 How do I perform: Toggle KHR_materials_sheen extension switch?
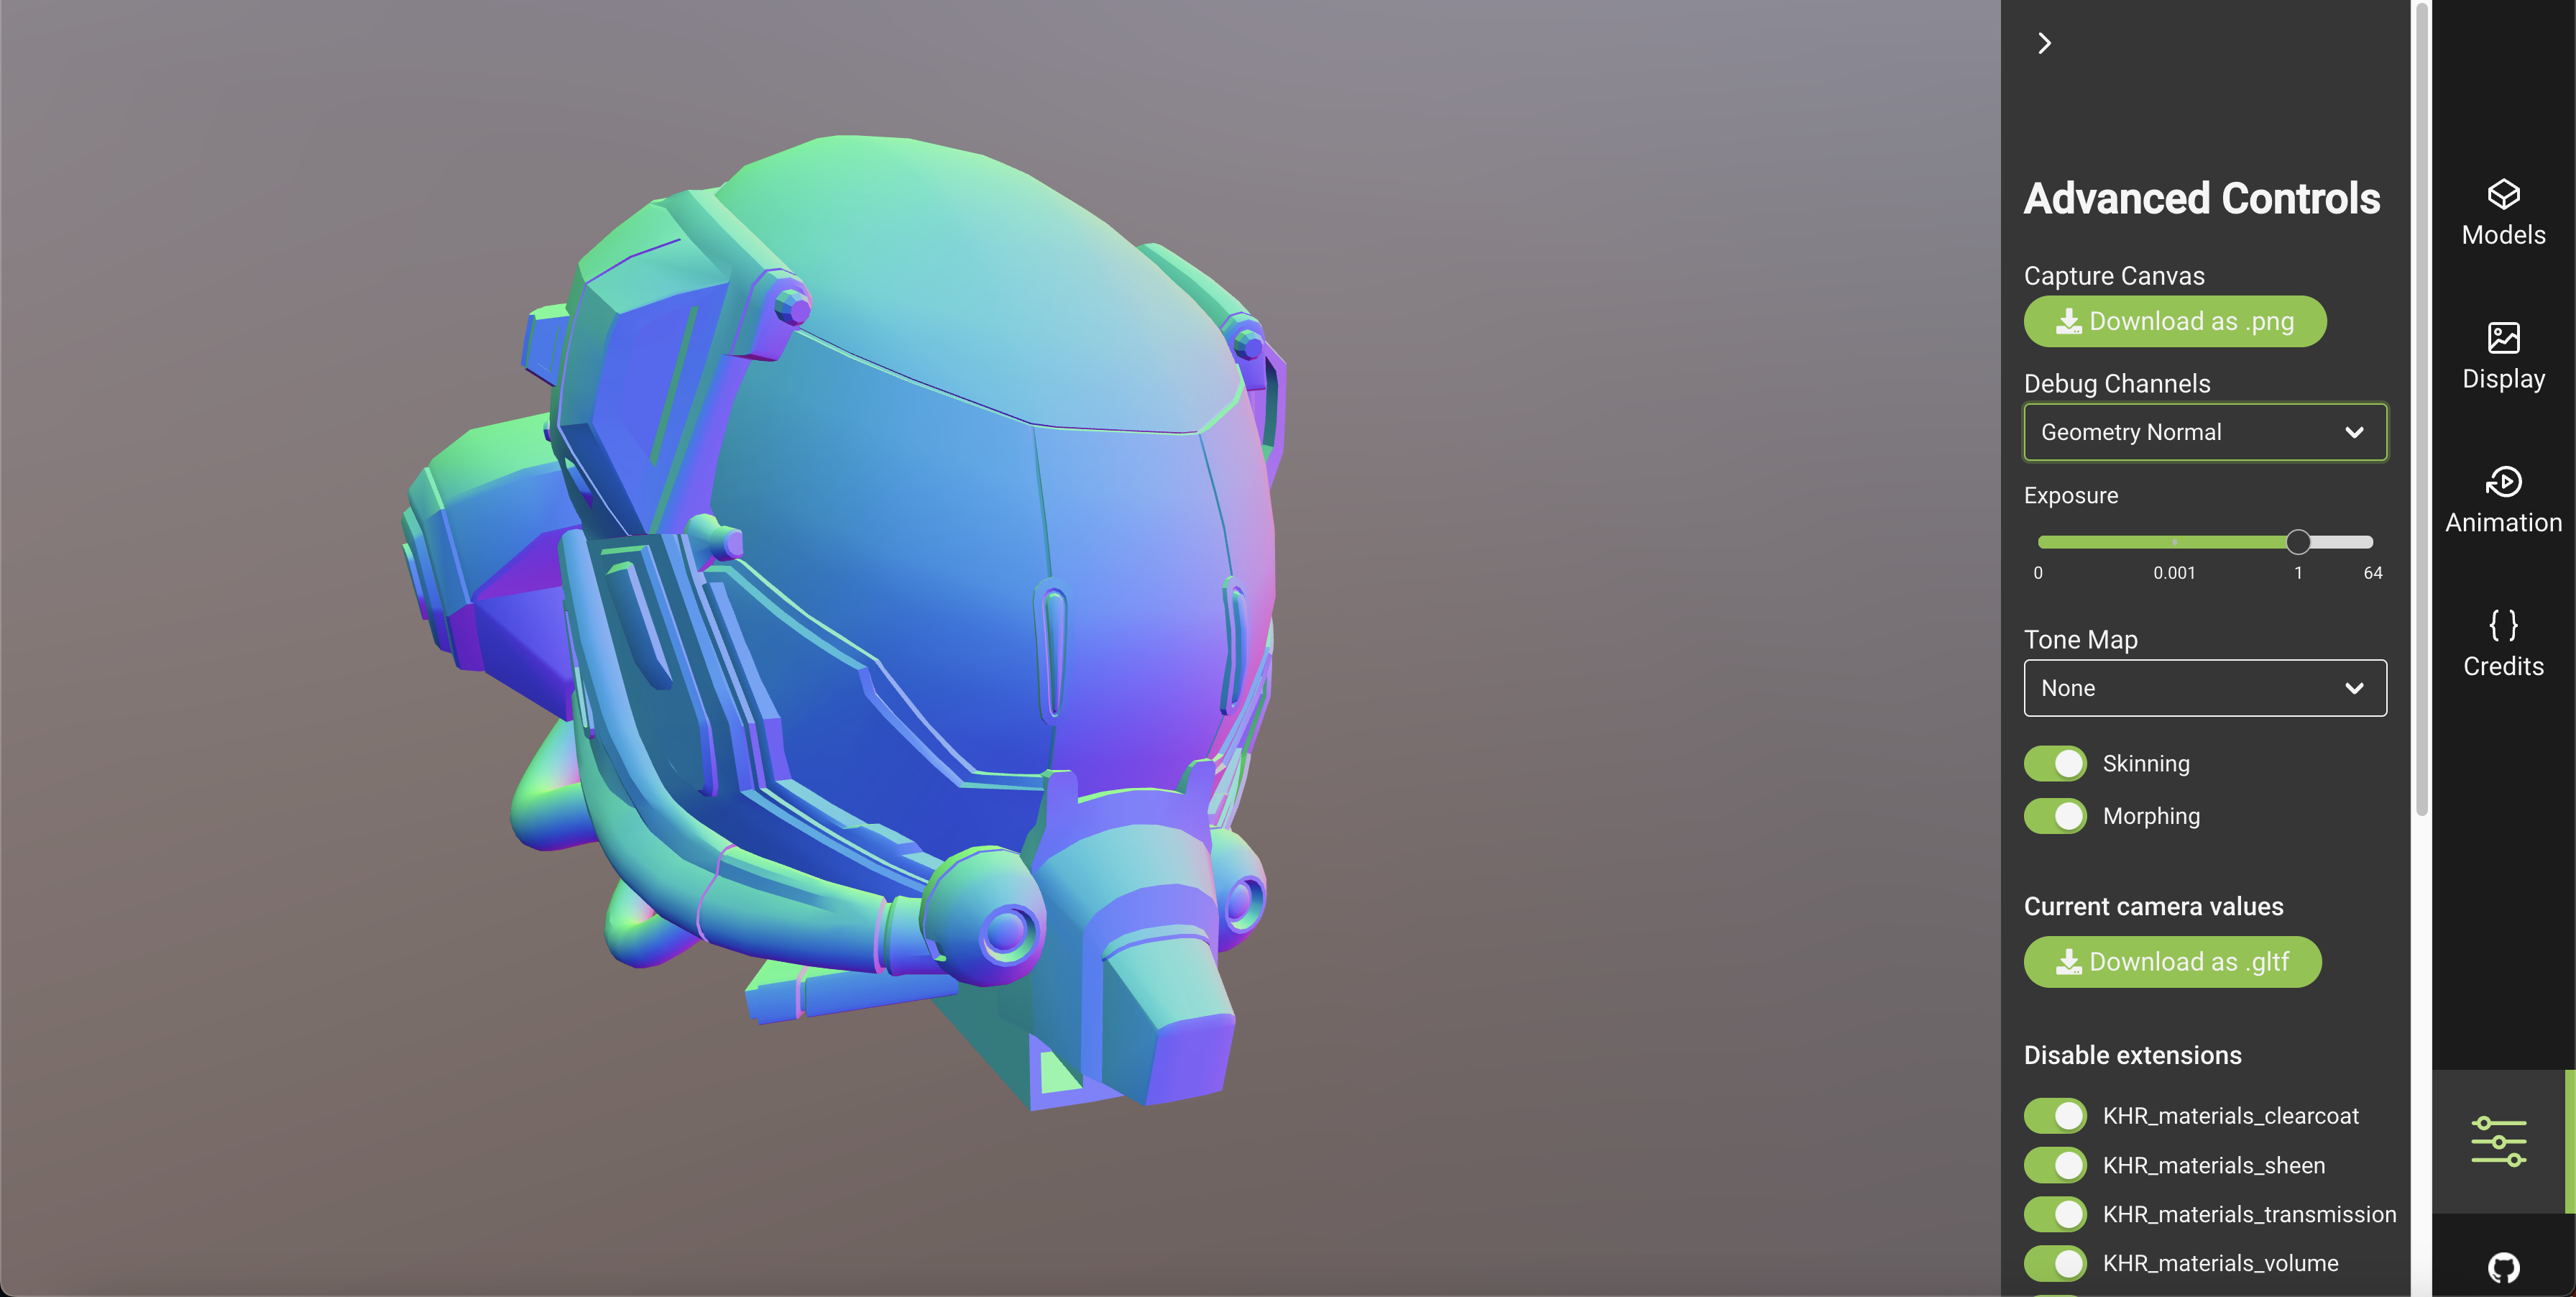[x=2055, y=1165]
